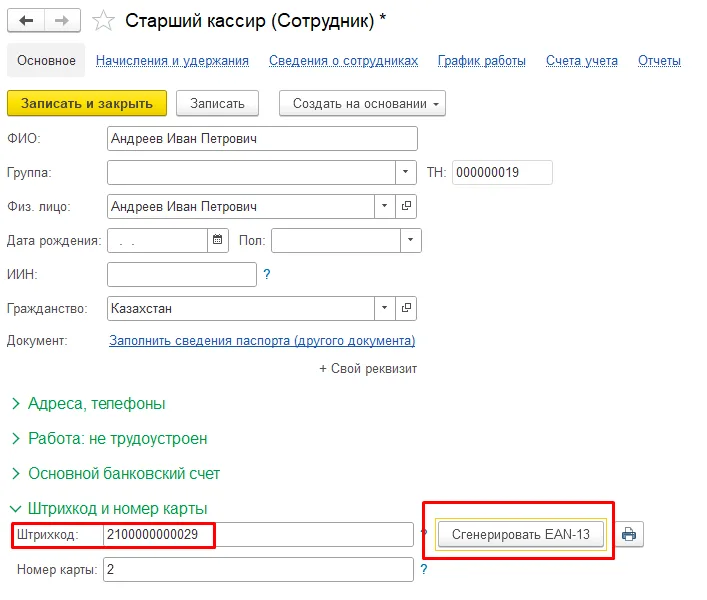The image size is (707, 600).
Task: Click into the Гражданство field with Казахстан
Action: (241, 308)
